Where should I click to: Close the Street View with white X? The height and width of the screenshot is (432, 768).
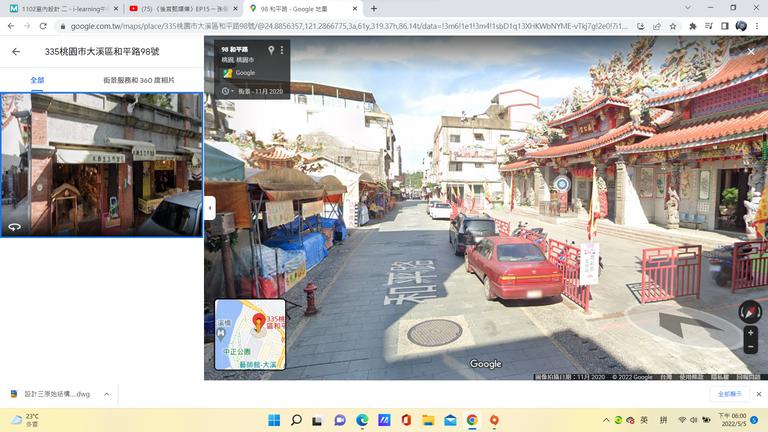pos(751,51)
